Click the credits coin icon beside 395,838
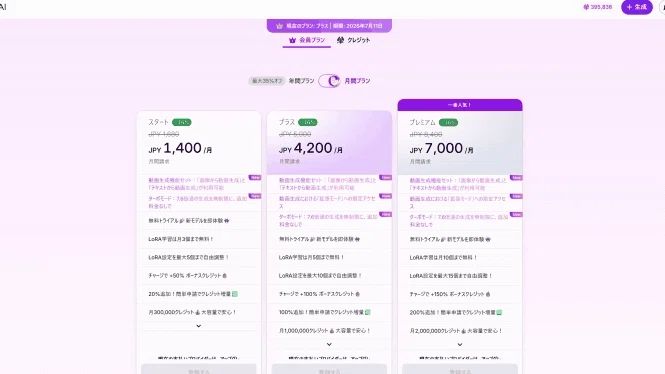Image resolution: width=665 pixels, height=374 pixels. click(x=586, y=7)
